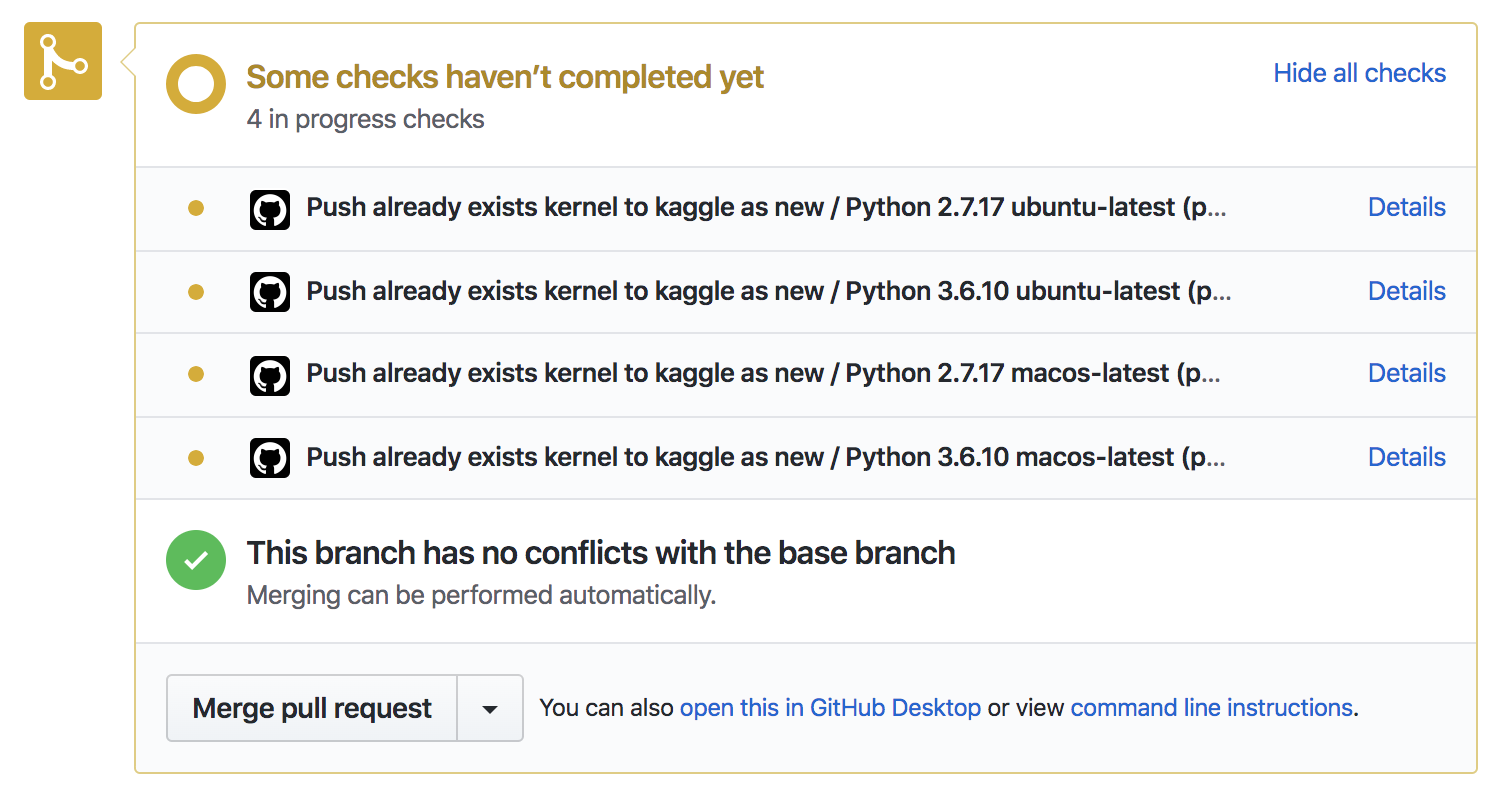
Task: View Details for Python 3.6.10 macos-latest check
Action: click(x=1406, y=457)
